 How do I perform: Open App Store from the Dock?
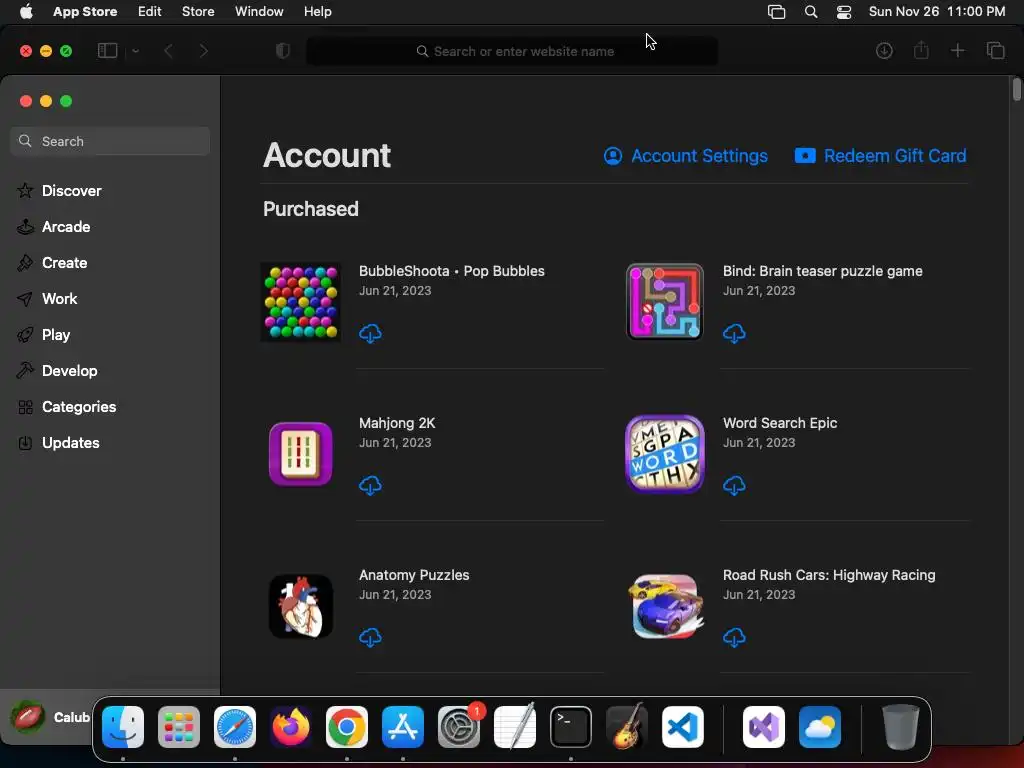point(403,727)
